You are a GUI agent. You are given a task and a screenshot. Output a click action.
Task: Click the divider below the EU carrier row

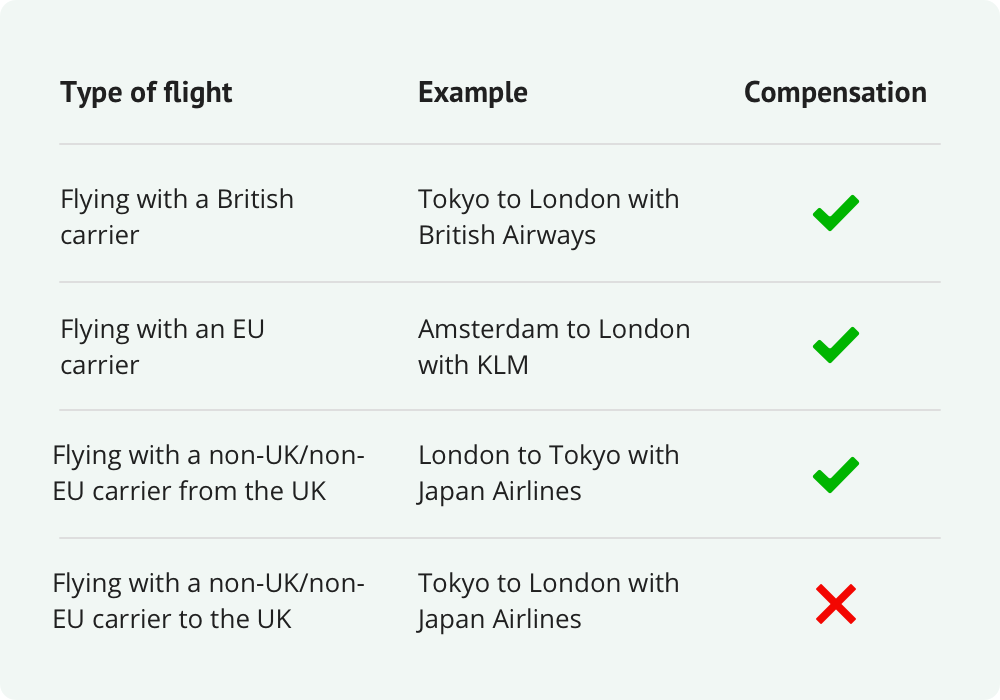tap(500, 410)
